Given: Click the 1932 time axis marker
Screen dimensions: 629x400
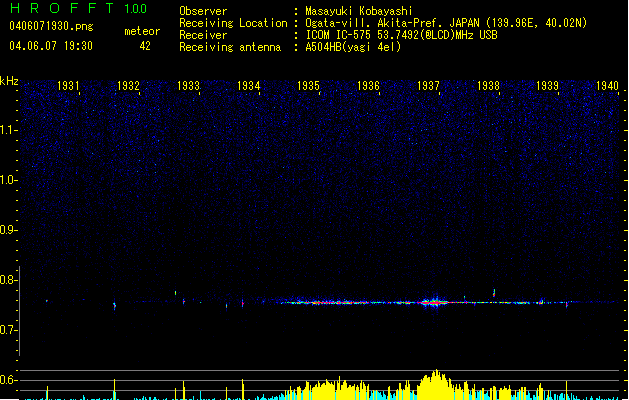Looking at the screenshot, I should click(128, 86).
